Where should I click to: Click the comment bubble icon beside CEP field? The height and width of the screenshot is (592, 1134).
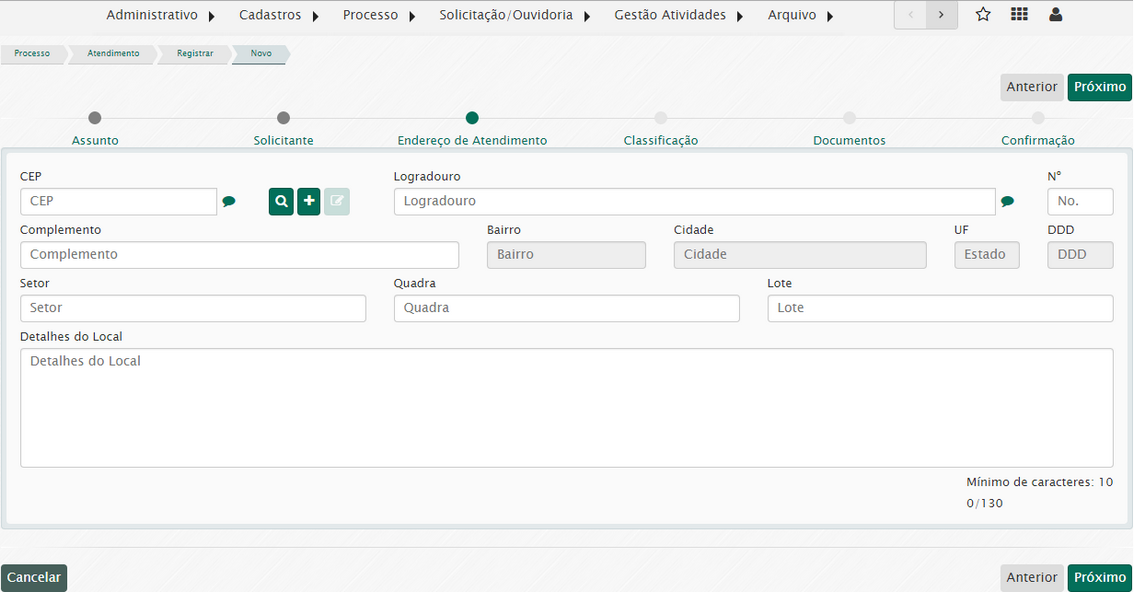(229, 202)
